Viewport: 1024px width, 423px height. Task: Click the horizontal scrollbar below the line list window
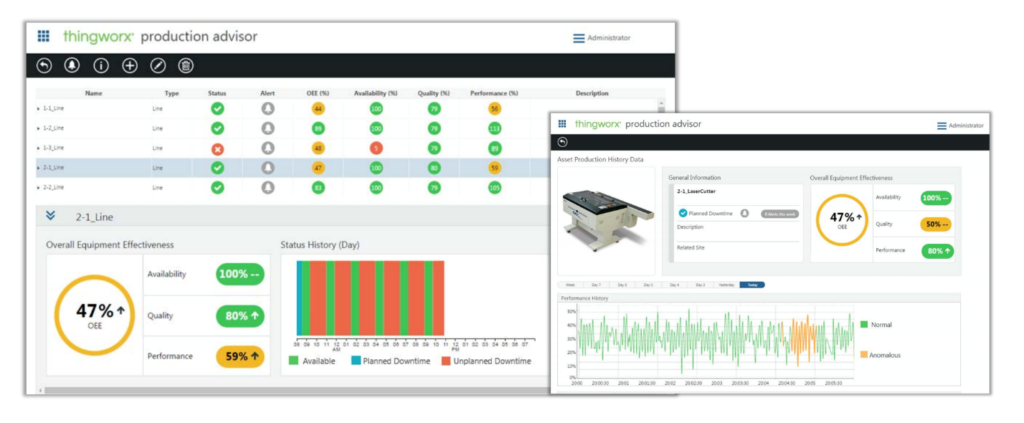tap(293, 390)
